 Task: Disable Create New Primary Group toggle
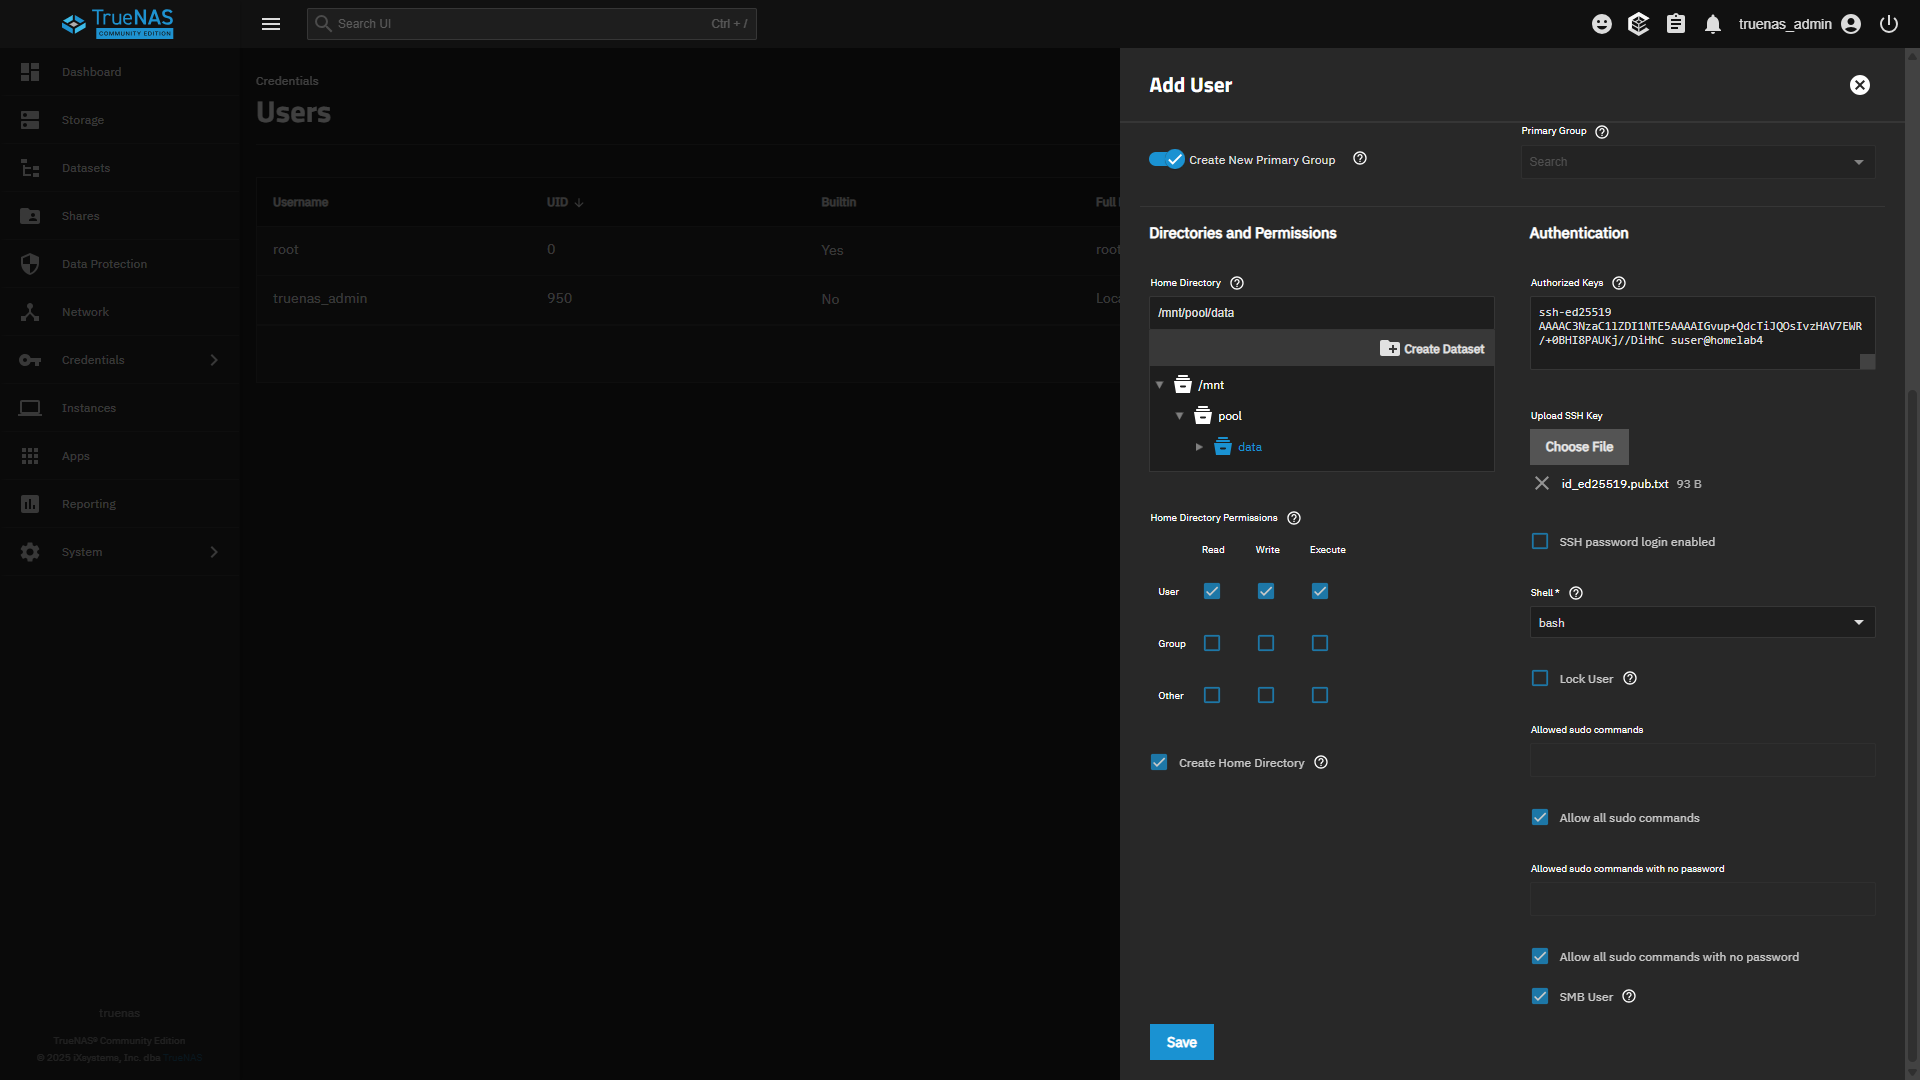coord(1166,159)
